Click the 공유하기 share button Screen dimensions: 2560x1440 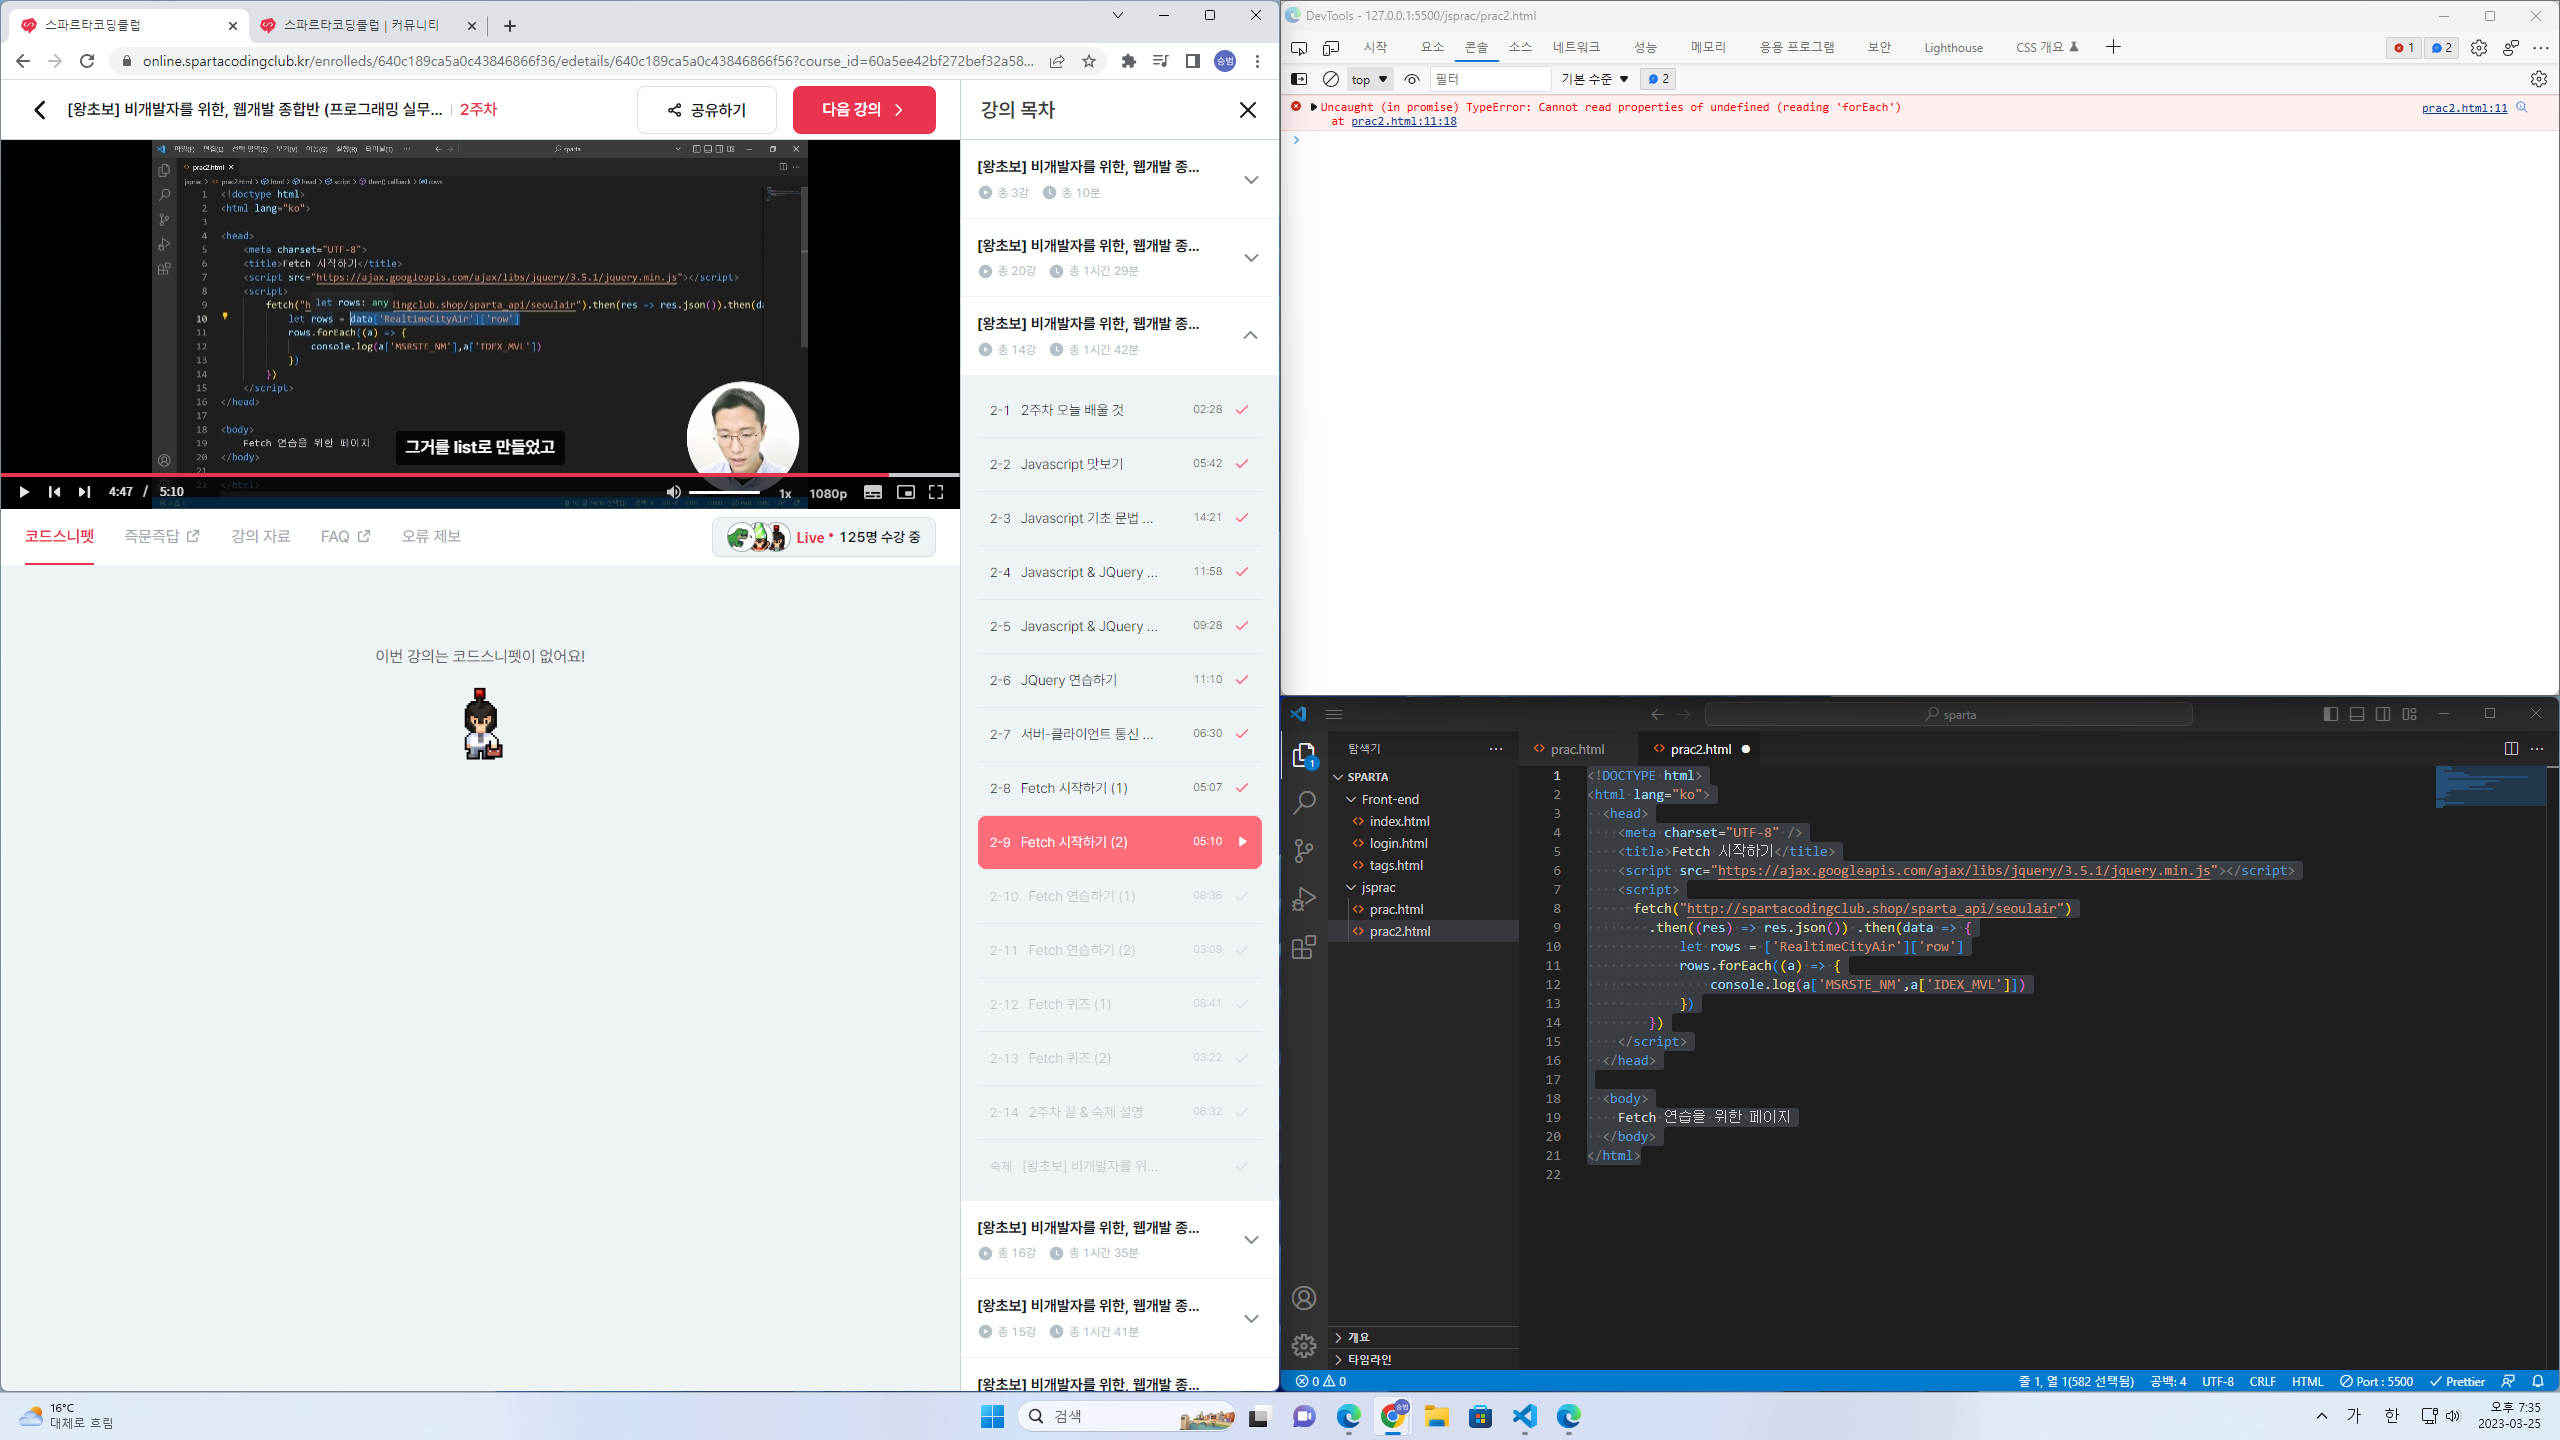tap(707, 110)
